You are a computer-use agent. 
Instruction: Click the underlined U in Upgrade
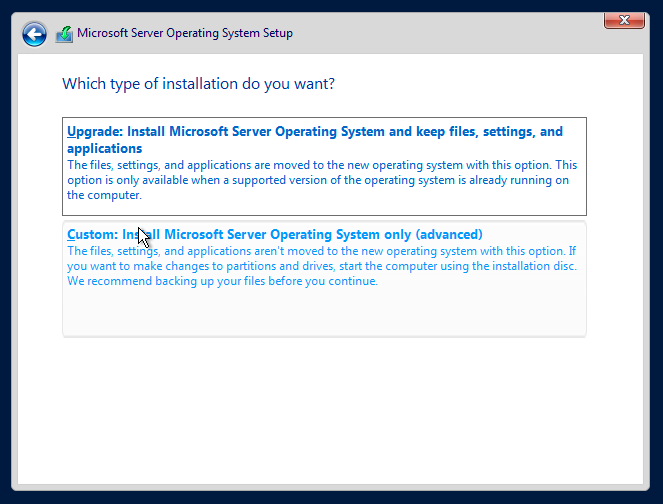(x=71, y=131)
